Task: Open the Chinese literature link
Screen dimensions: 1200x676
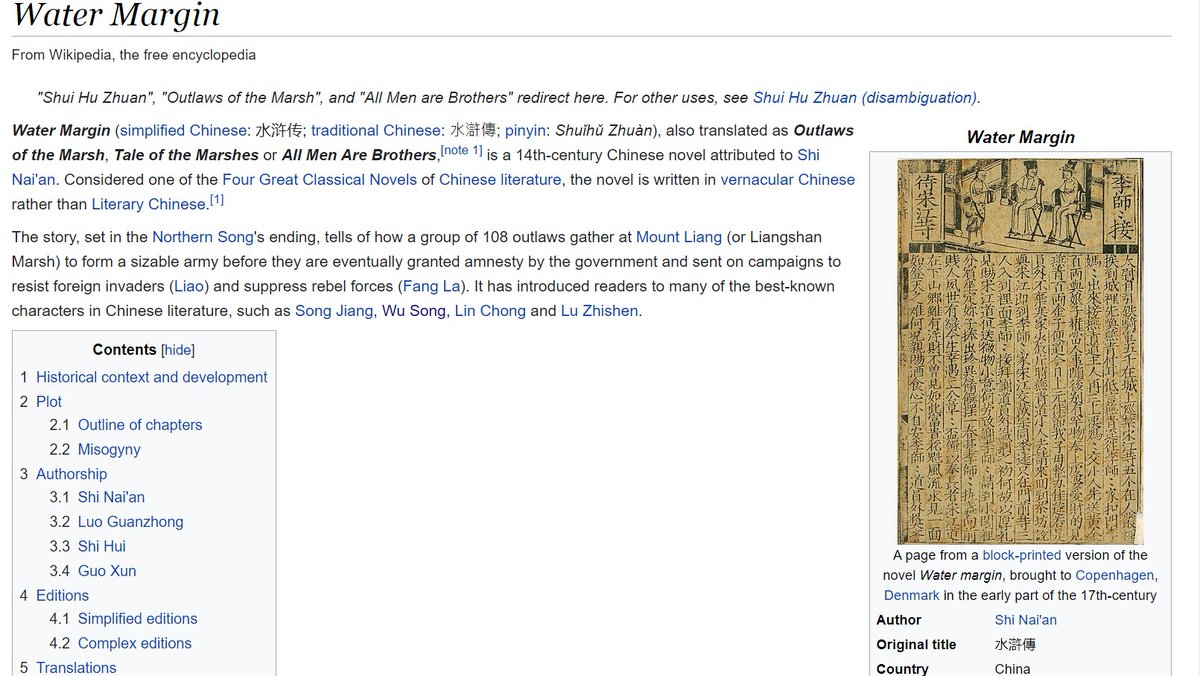Action: click(500, 180)
